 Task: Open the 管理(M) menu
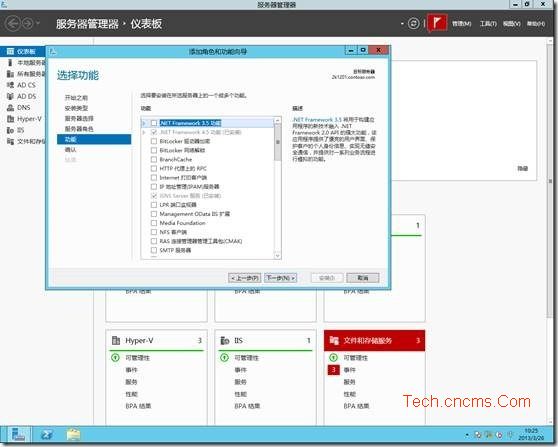[462, 23]
